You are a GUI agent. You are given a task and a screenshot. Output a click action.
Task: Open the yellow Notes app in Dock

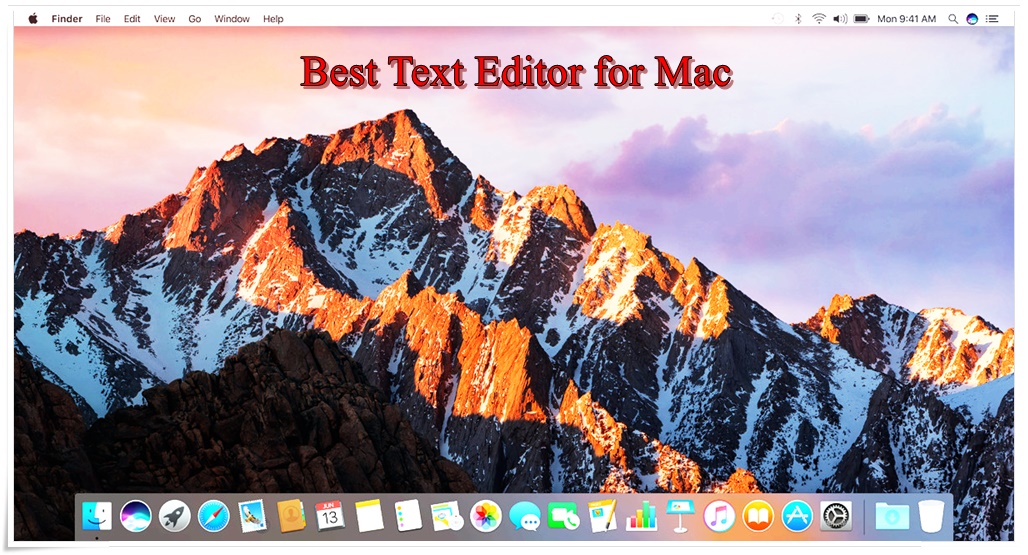(x=369, y=516)
